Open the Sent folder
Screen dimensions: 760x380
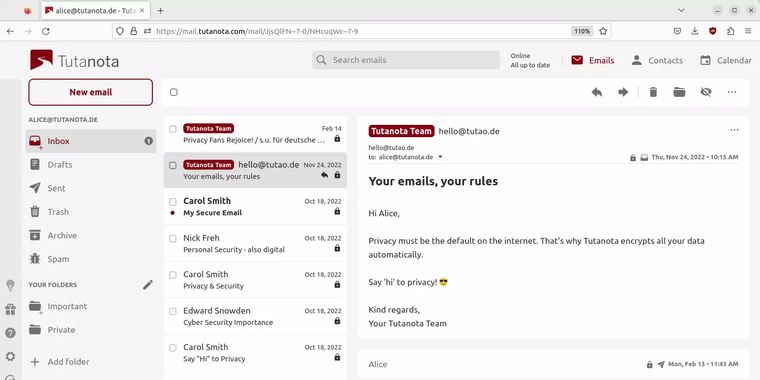pyautogui.click(x=91, y=188)
